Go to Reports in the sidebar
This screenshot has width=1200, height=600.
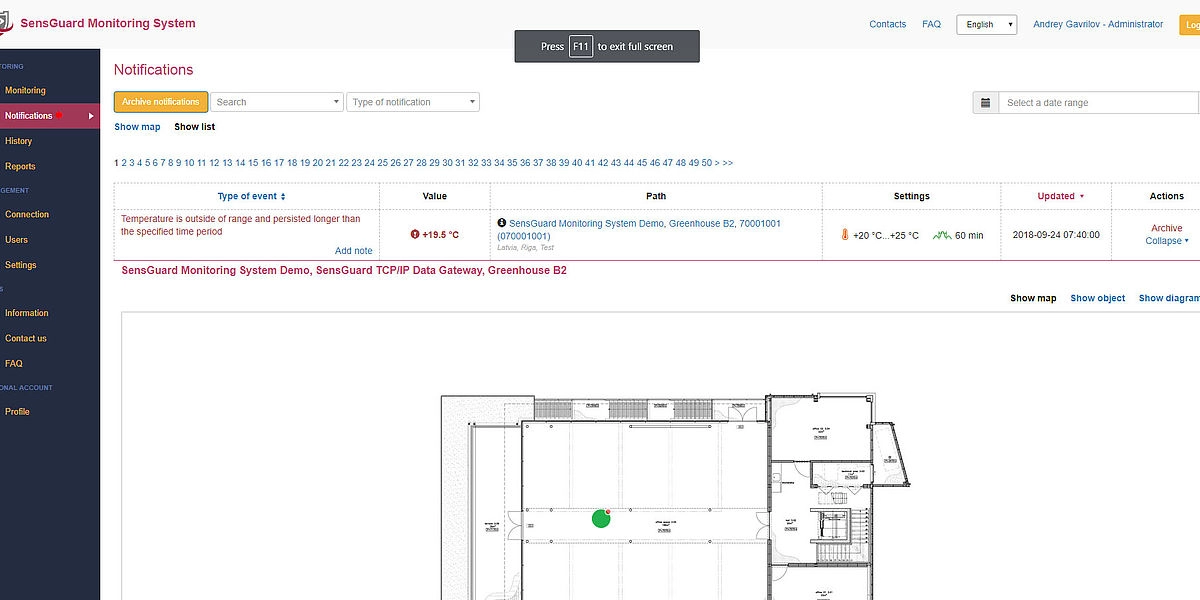20,166
